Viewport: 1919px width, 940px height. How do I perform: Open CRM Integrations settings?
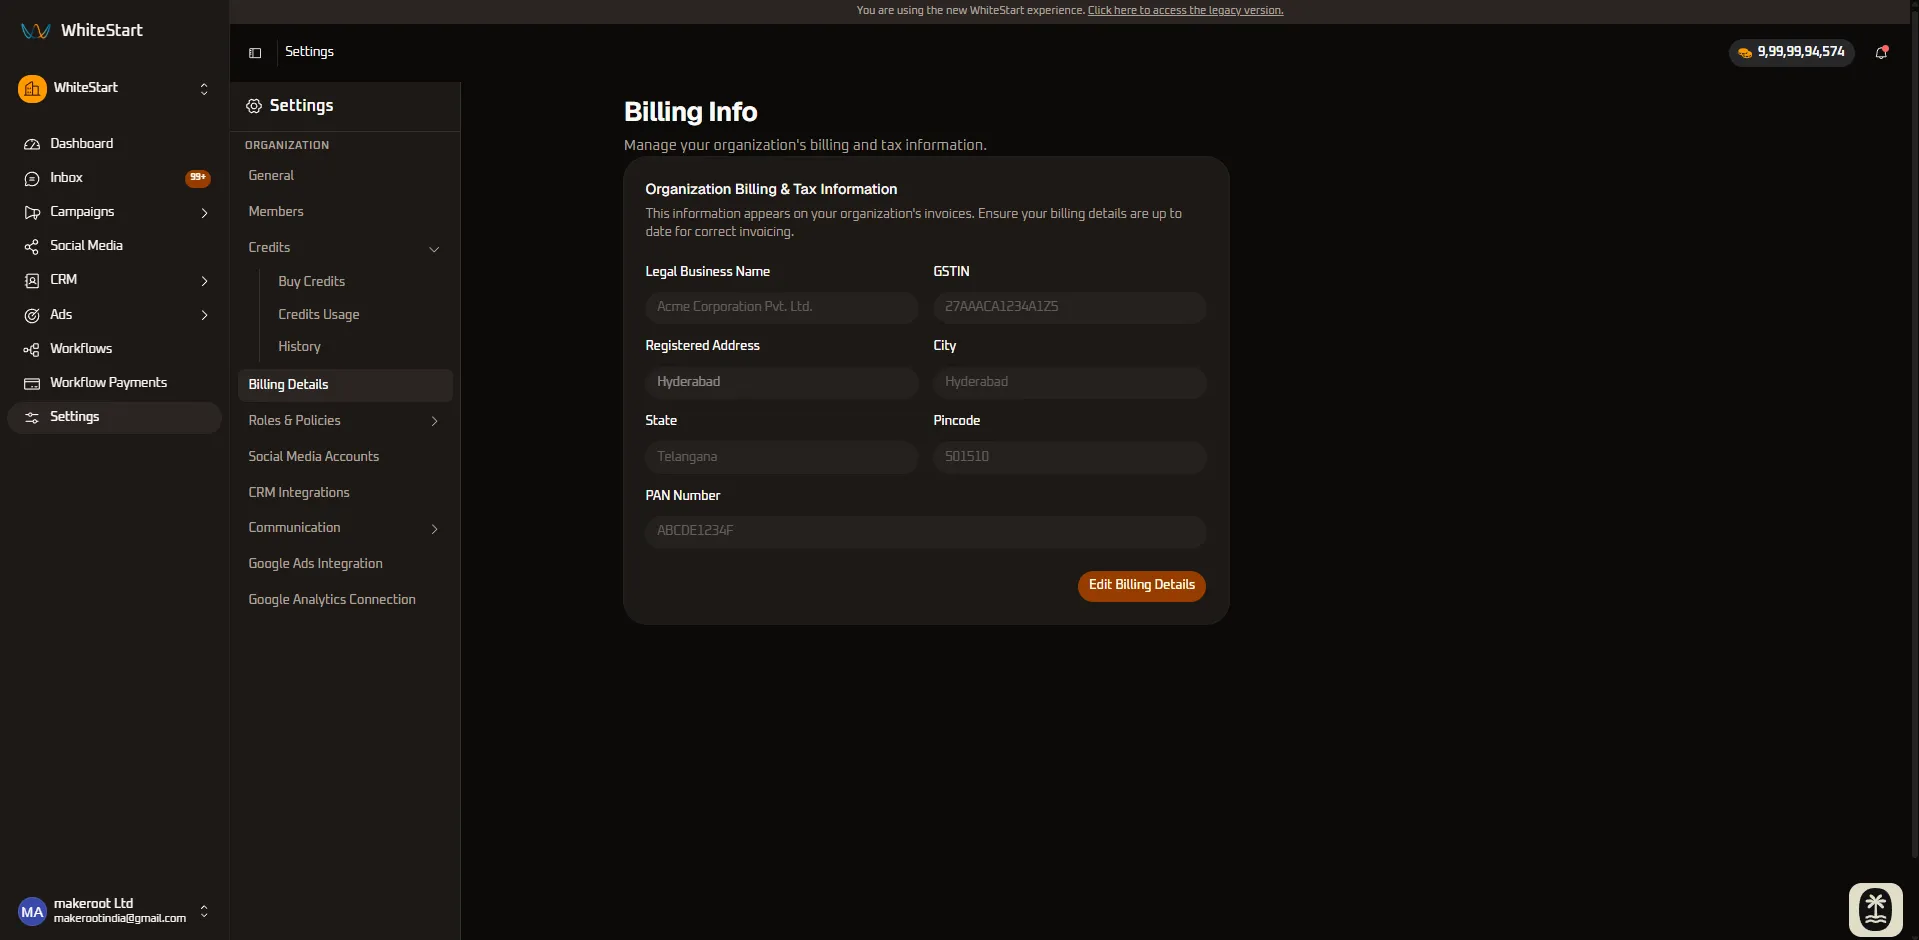[x=345, y=493]
